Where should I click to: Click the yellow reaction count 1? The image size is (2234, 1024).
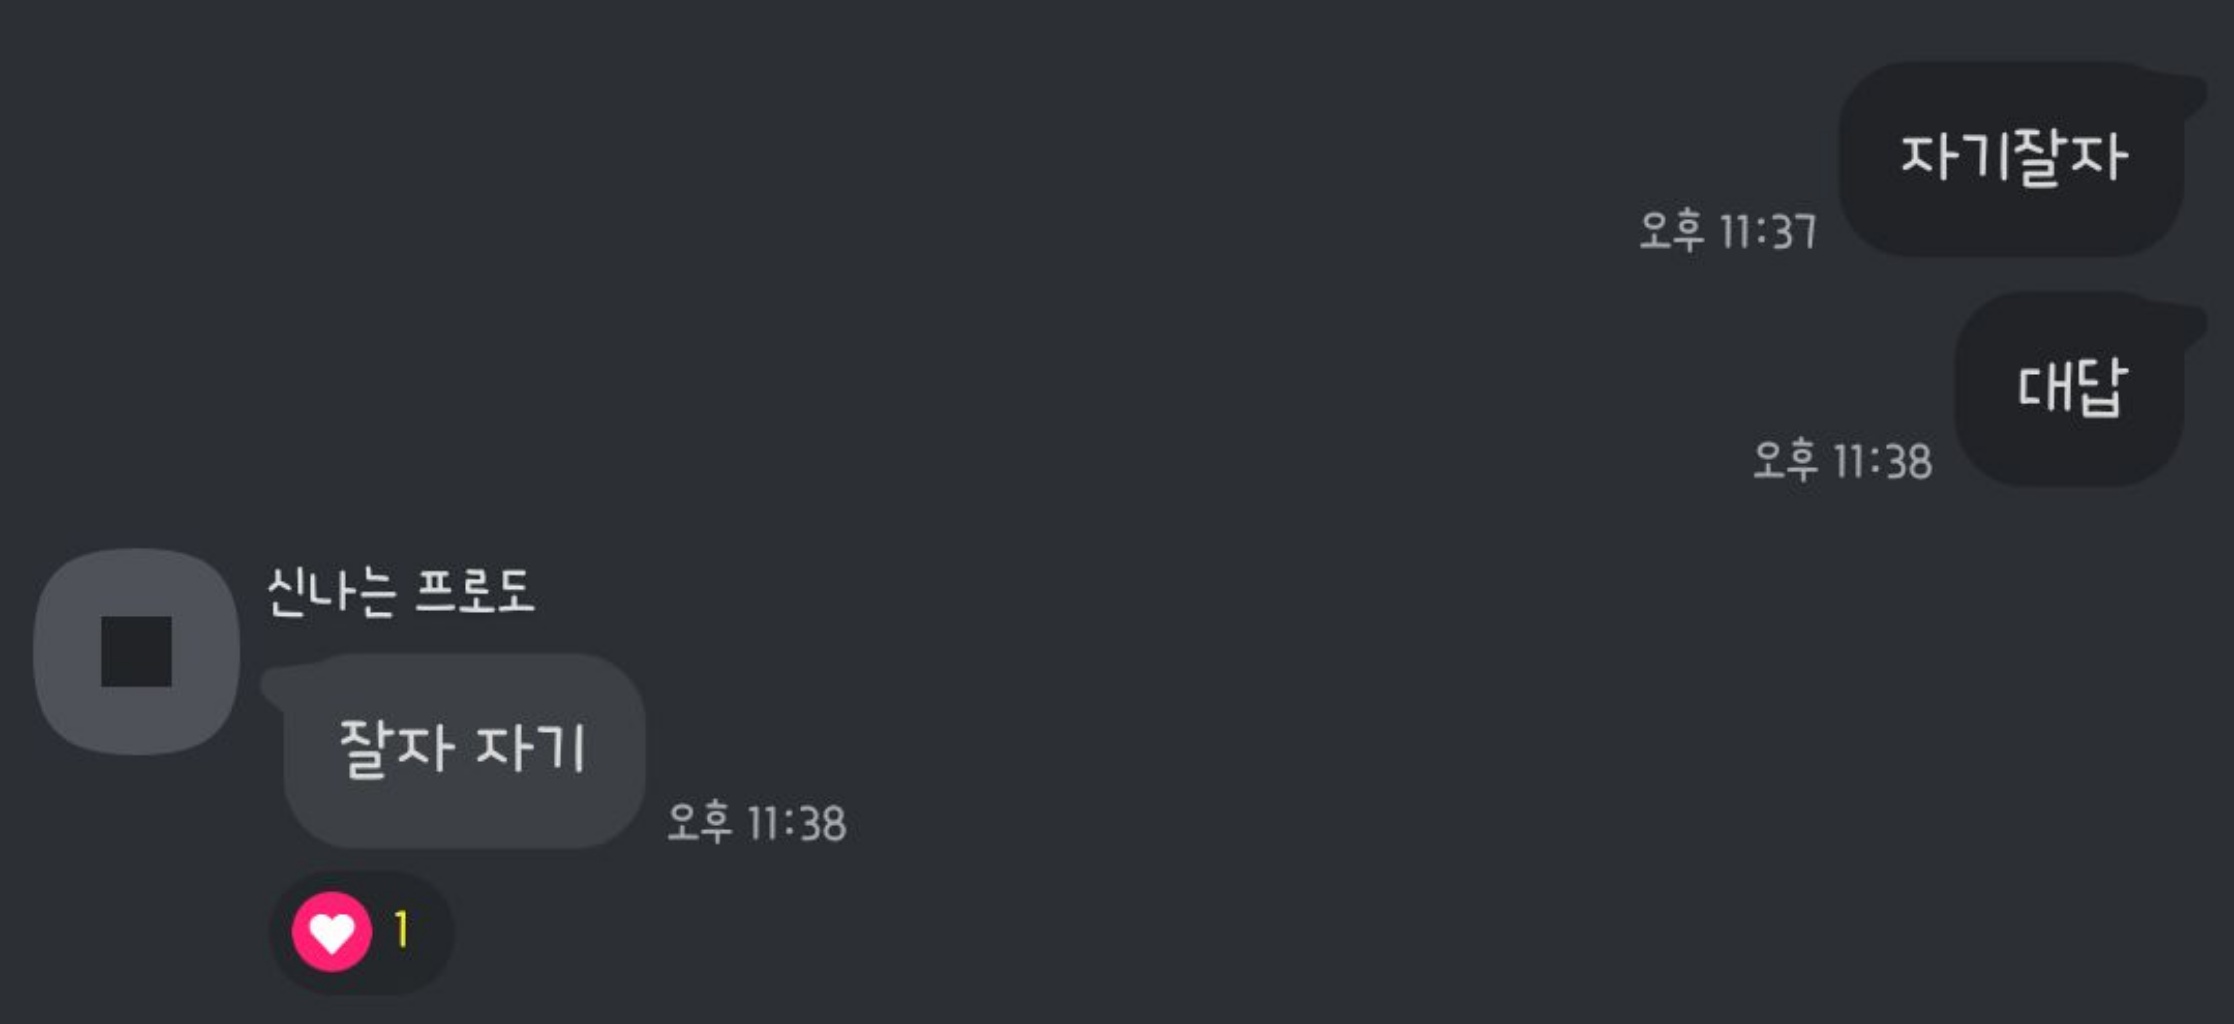point(402,930)
